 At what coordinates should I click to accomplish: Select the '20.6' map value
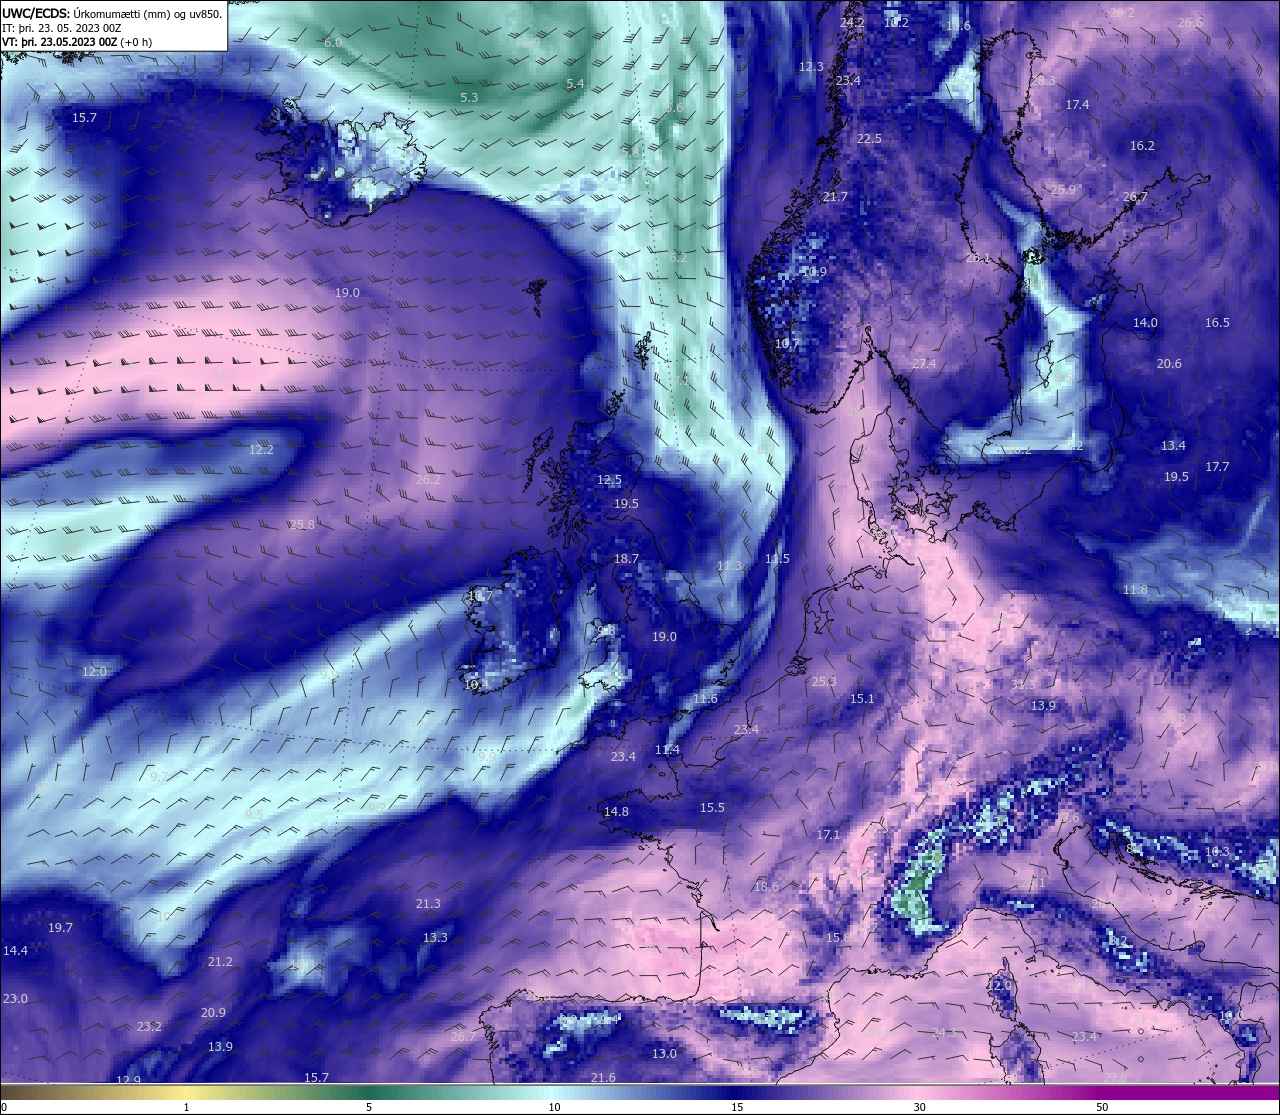pos(1169,364)
